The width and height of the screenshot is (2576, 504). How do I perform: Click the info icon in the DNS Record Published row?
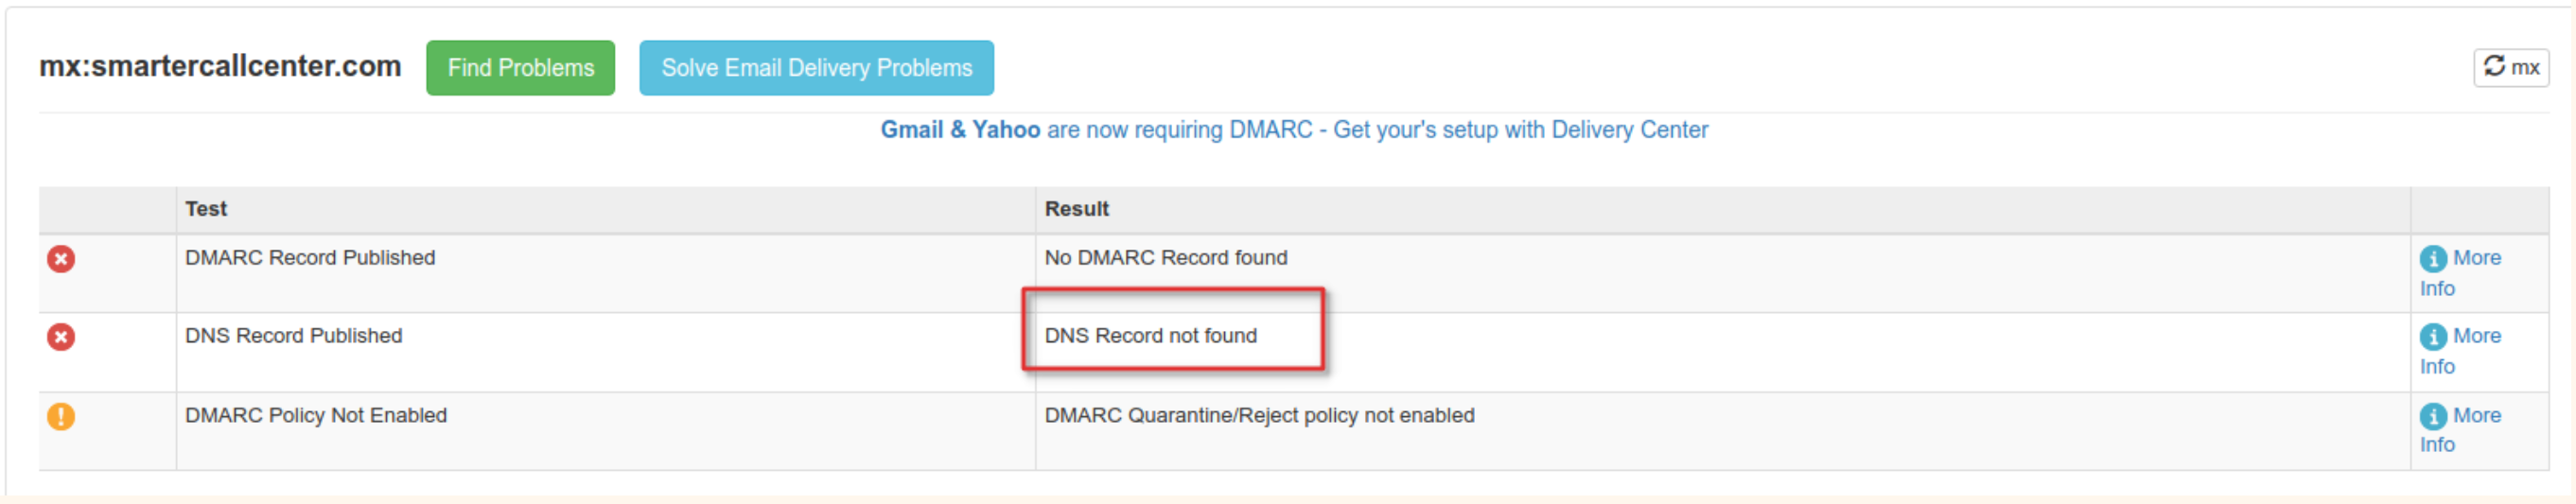(2433, 337)
